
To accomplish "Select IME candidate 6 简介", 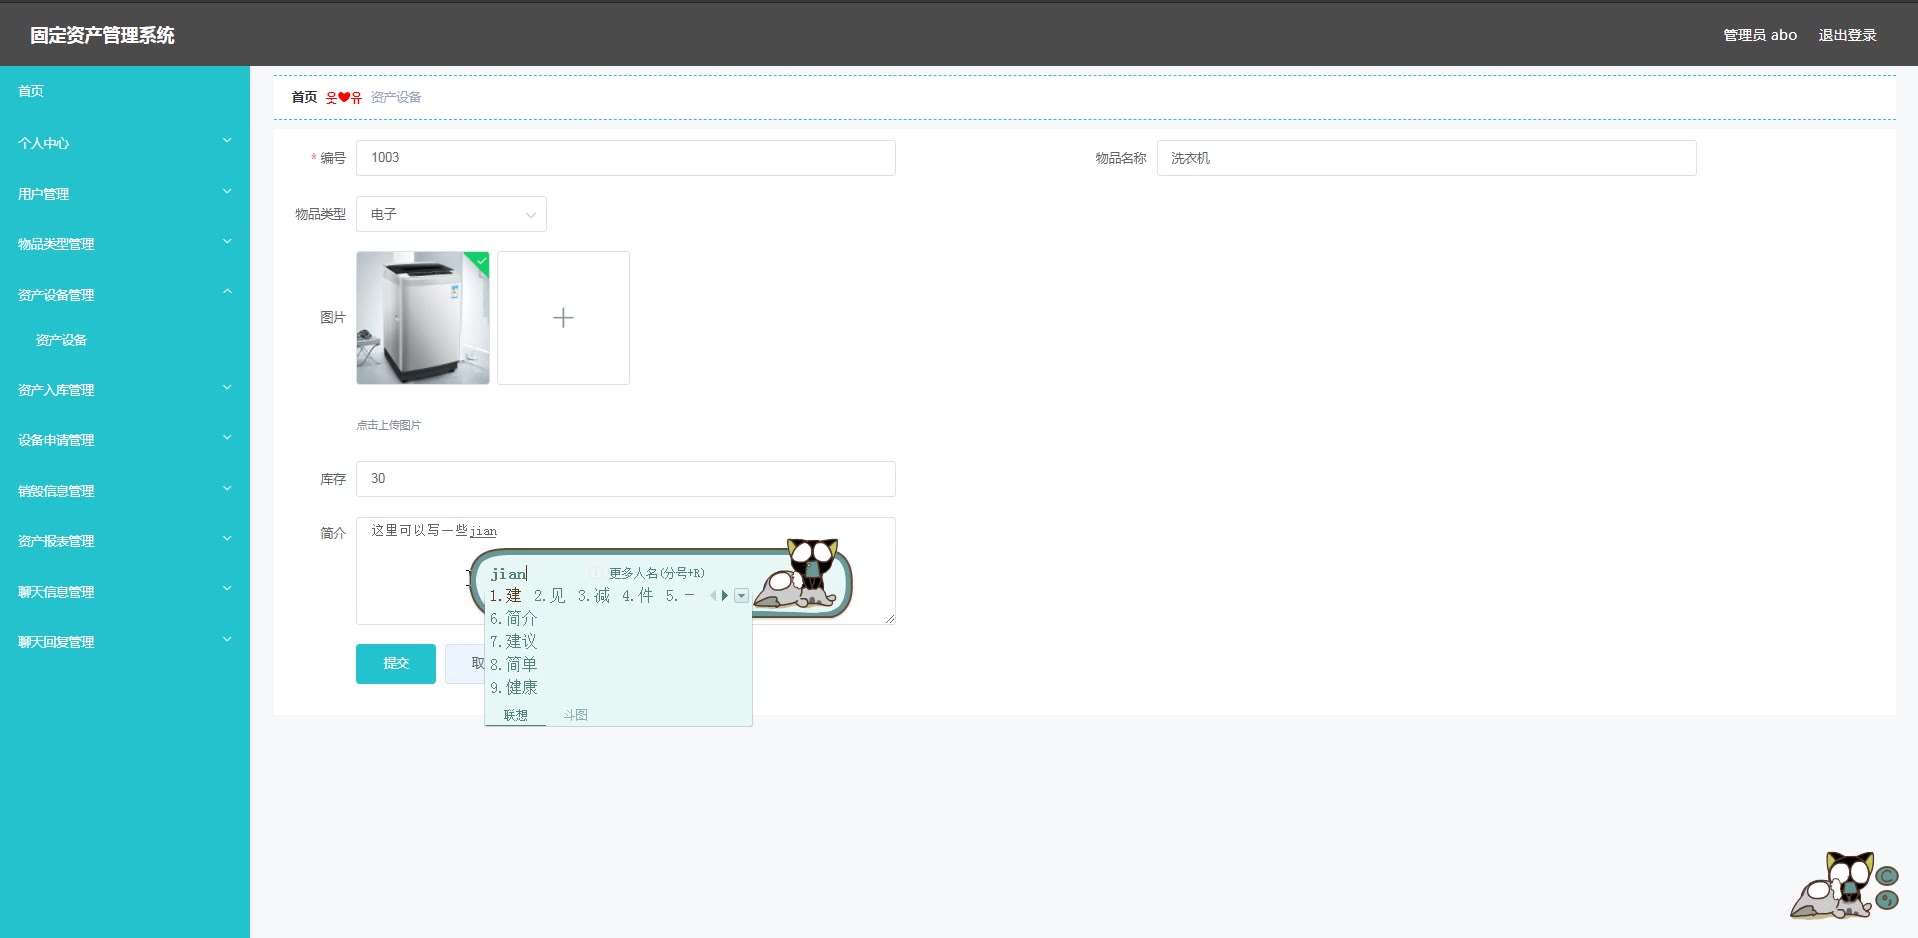I will [514, 619].
